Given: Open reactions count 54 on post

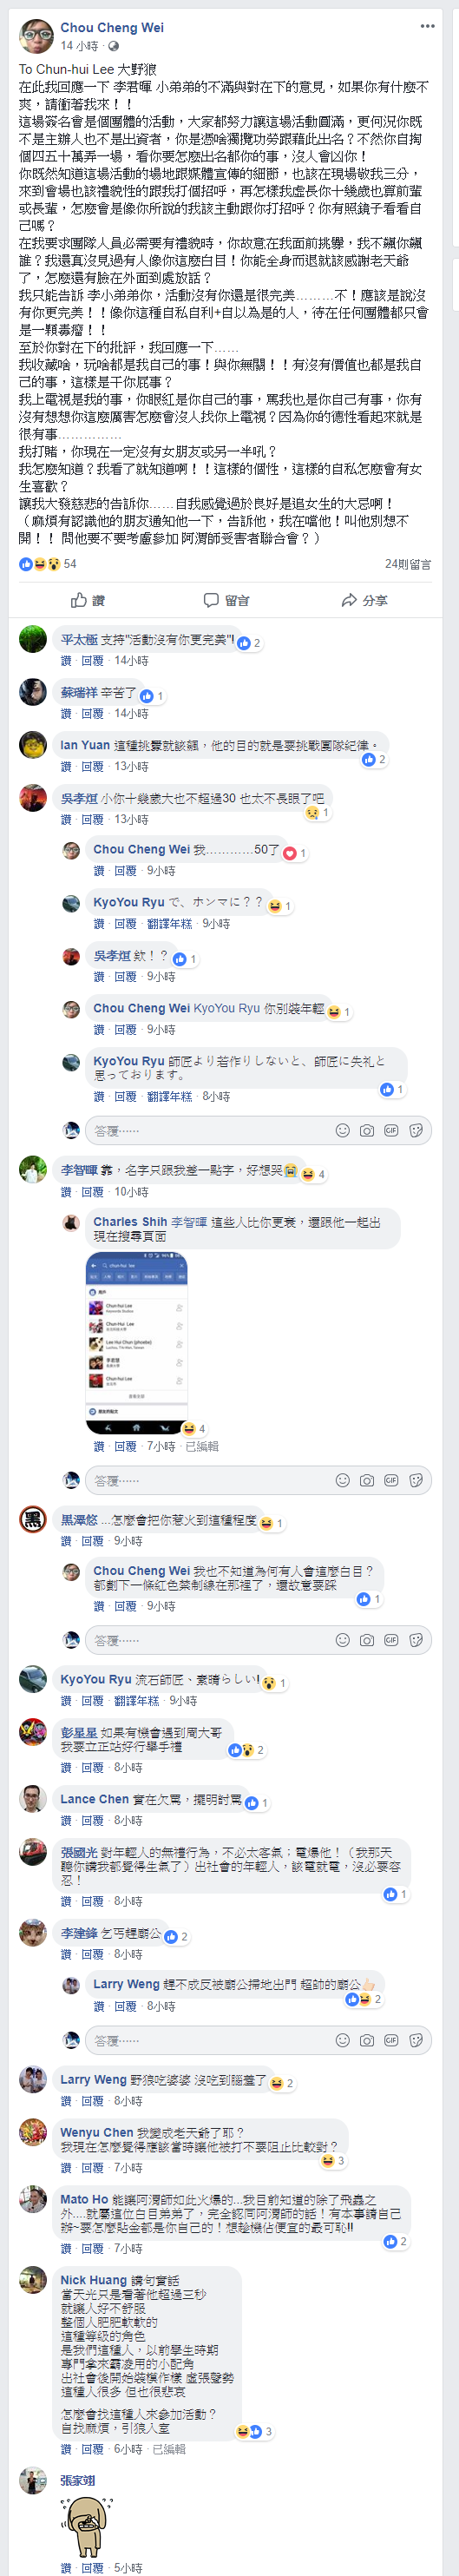Looking at the screenshot, I should 70,564.
